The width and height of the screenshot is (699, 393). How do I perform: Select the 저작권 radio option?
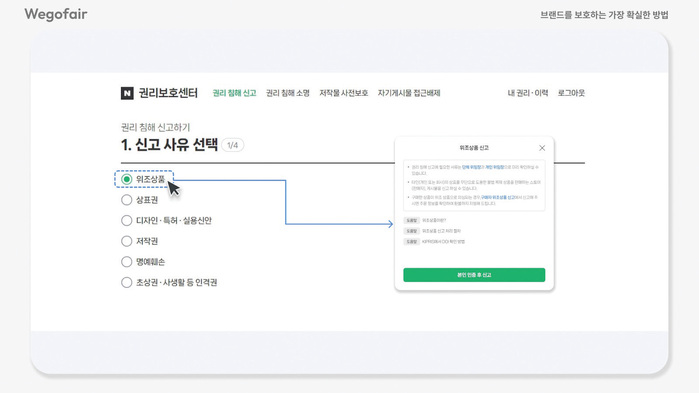click(127, 241)
